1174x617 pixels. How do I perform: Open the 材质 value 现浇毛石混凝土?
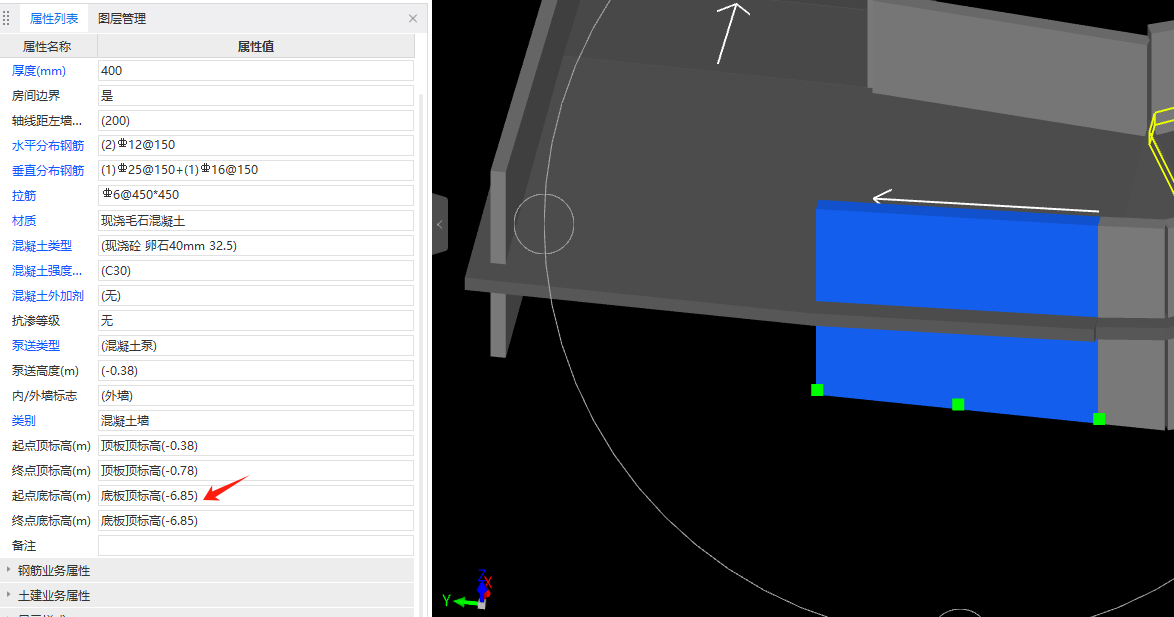tap(256, 221)
